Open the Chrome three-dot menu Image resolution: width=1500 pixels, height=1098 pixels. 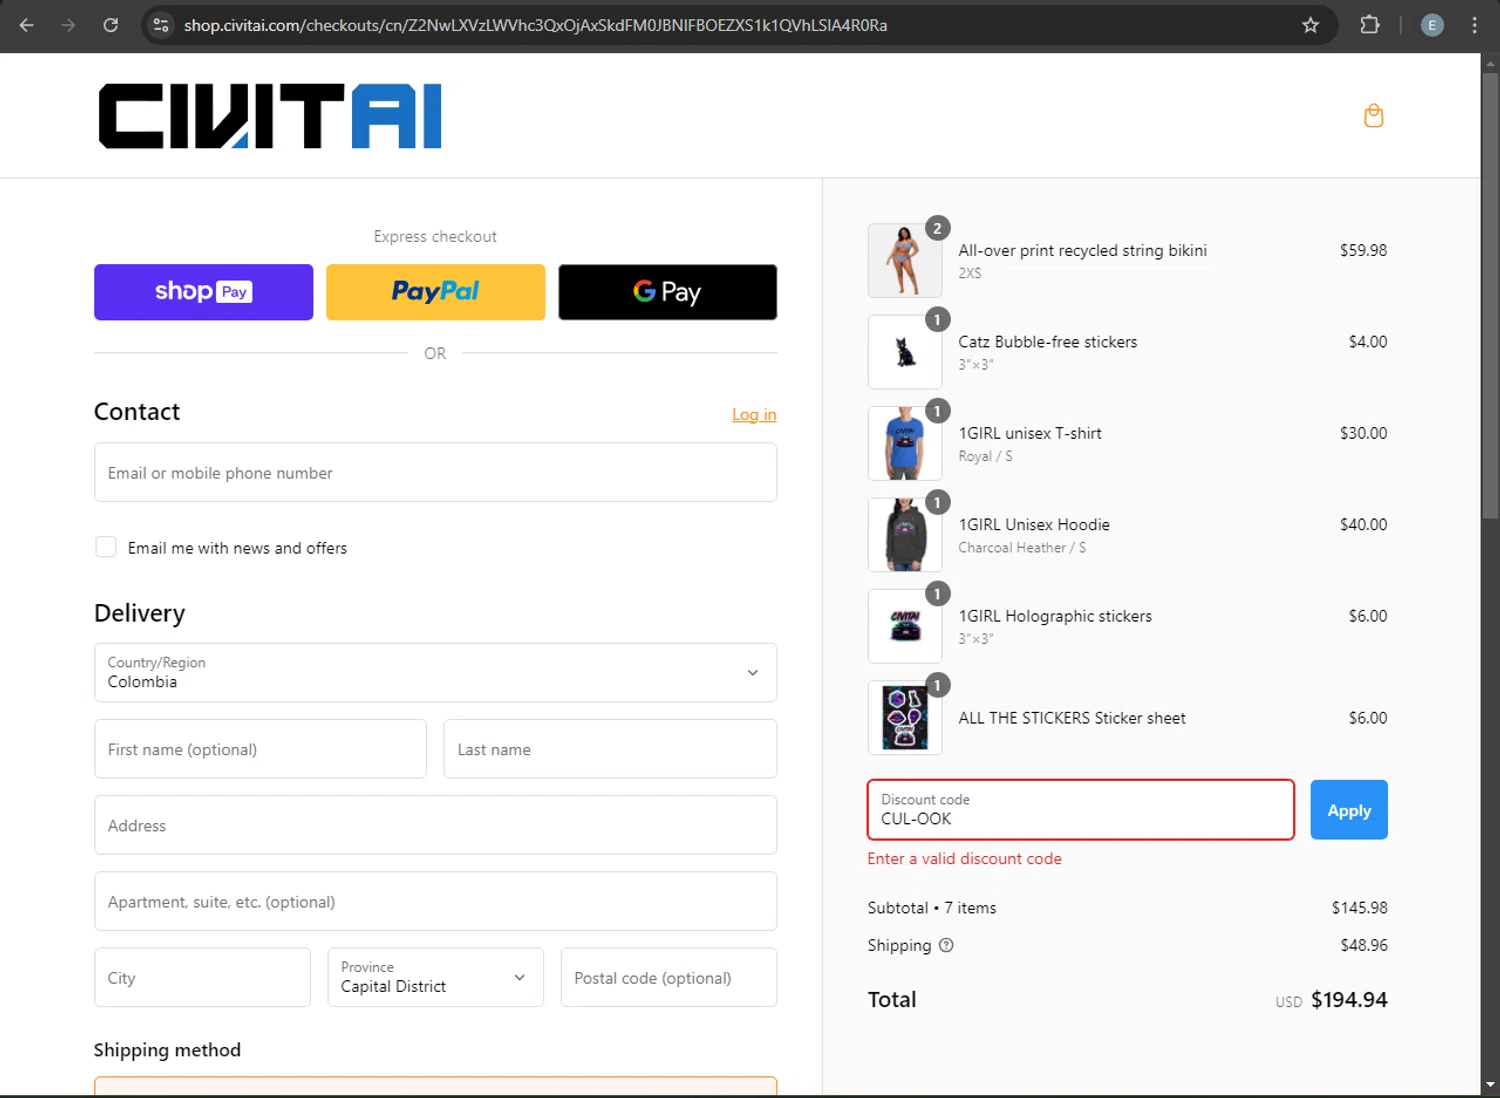(1474, 25)
